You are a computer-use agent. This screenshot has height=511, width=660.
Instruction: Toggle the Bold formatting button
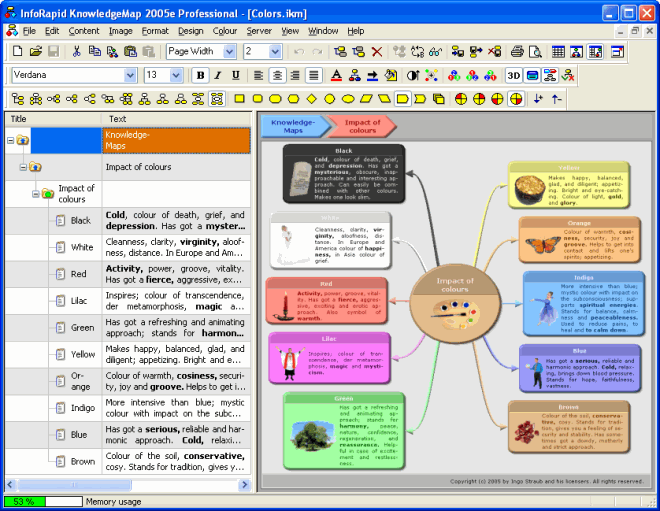(200, 75)
